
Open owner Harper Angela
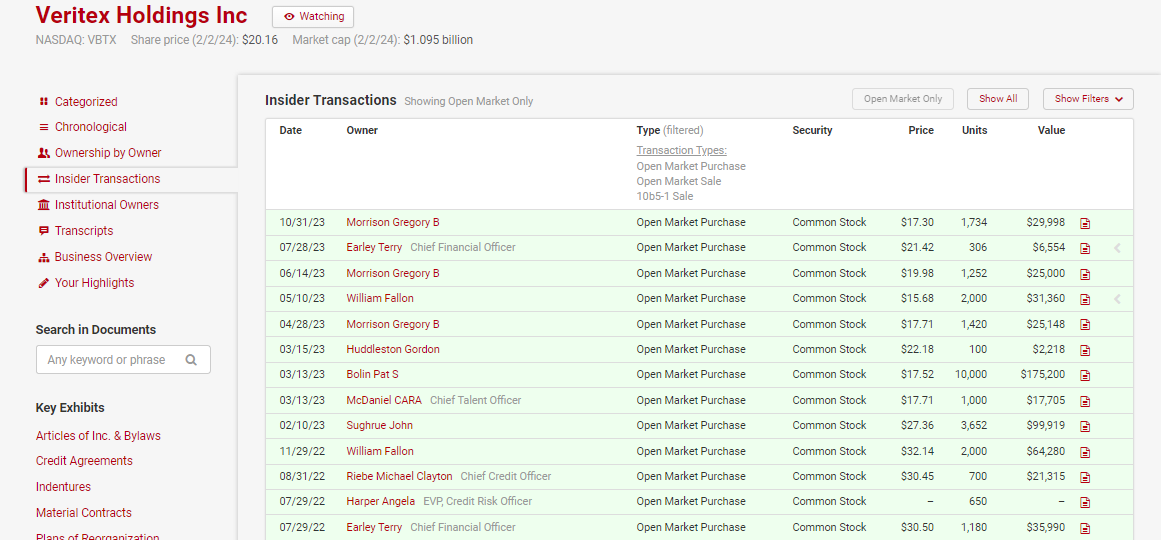point(381,501)
